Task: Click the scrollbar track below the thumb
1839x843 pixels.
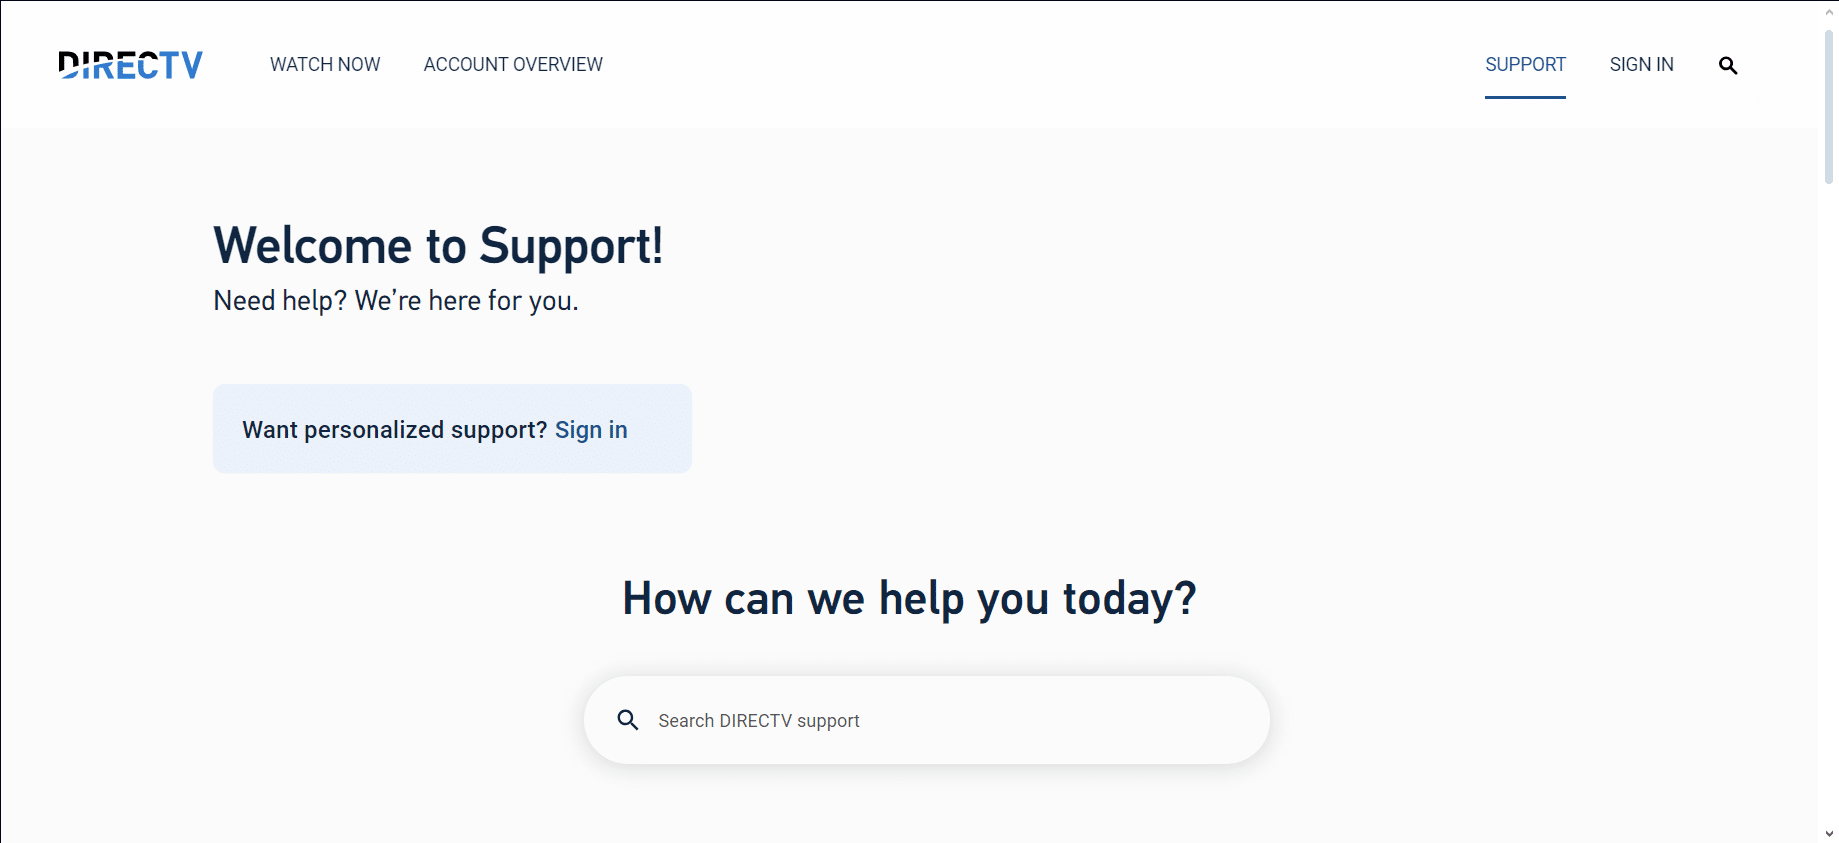Action: click(1829, 500)
